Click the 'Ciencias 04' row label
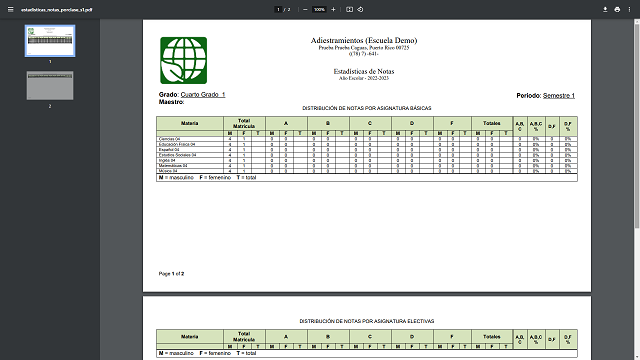The width and height of the screenshot is (640, 360). pyautogui.click(x=169, y=139)
